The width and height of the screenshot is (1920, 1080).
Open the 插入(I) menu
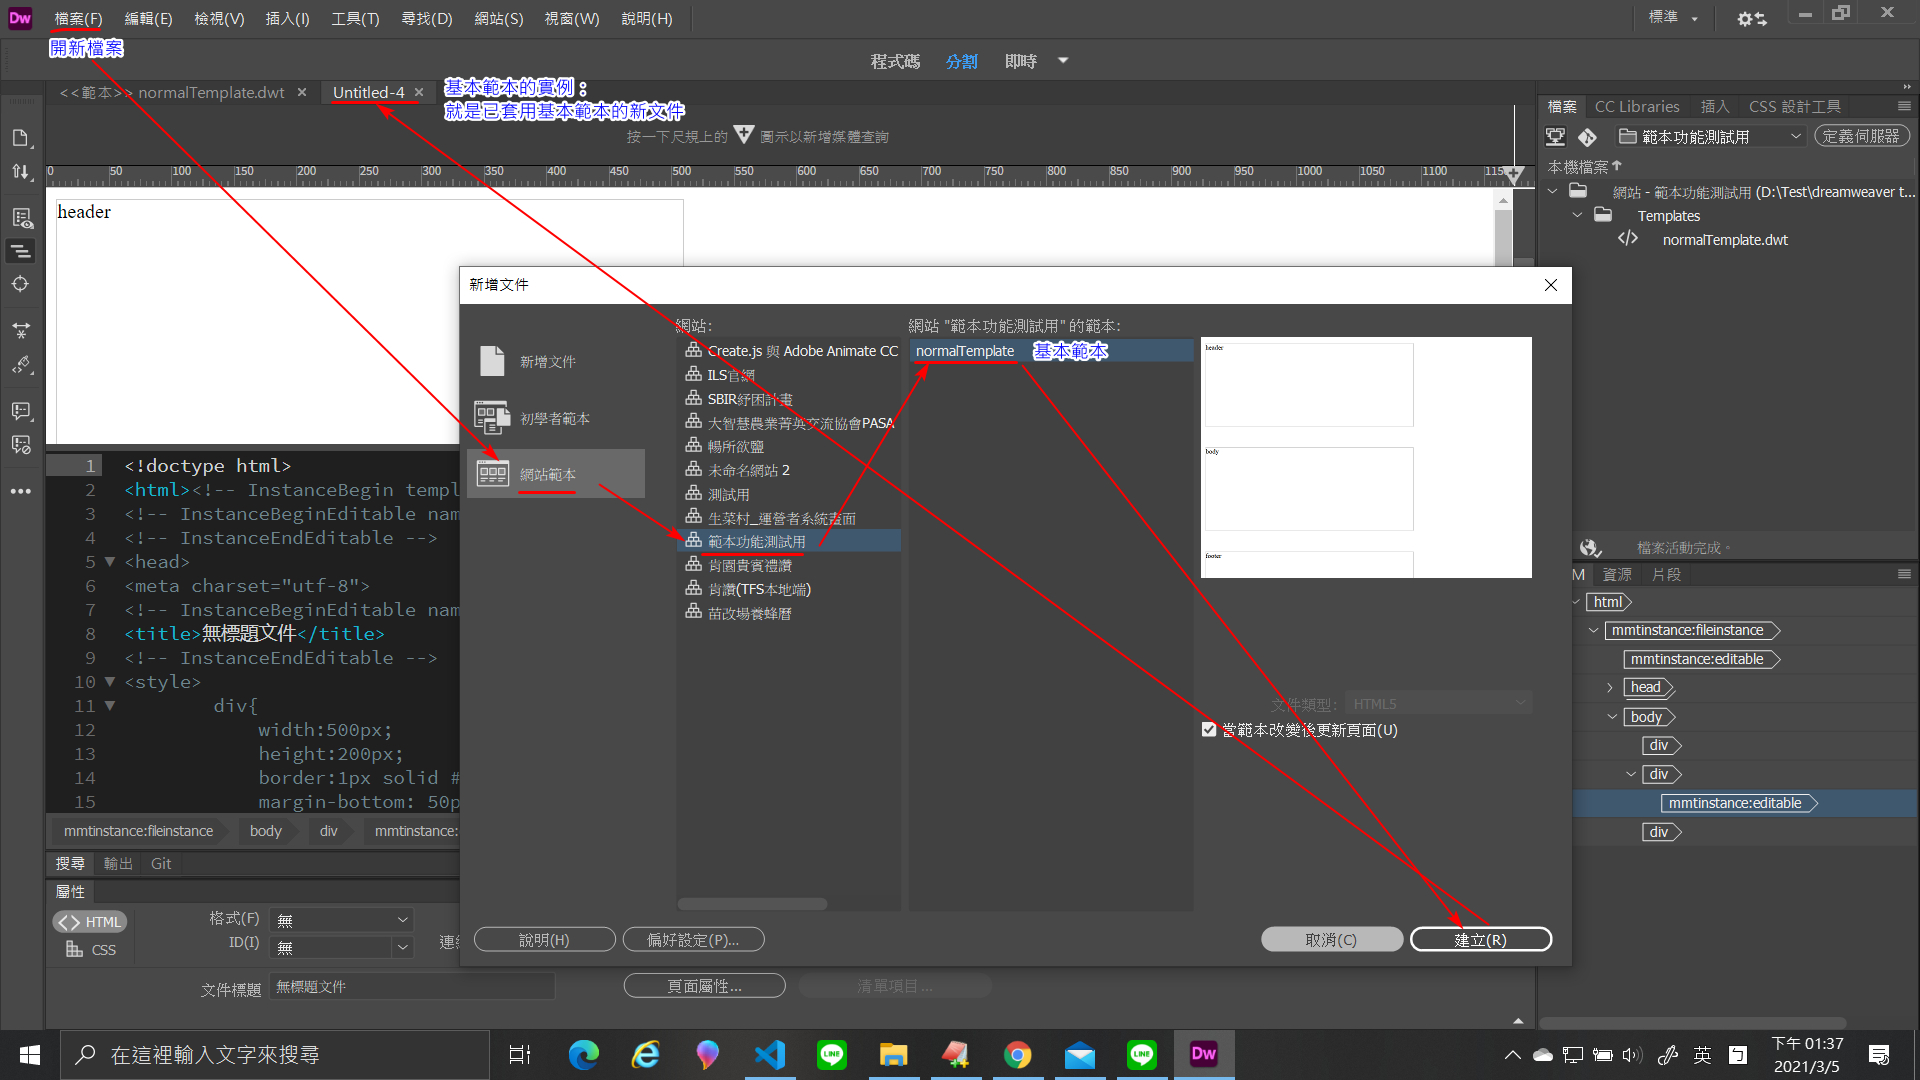pyautogui.click(x=287, y=18)
